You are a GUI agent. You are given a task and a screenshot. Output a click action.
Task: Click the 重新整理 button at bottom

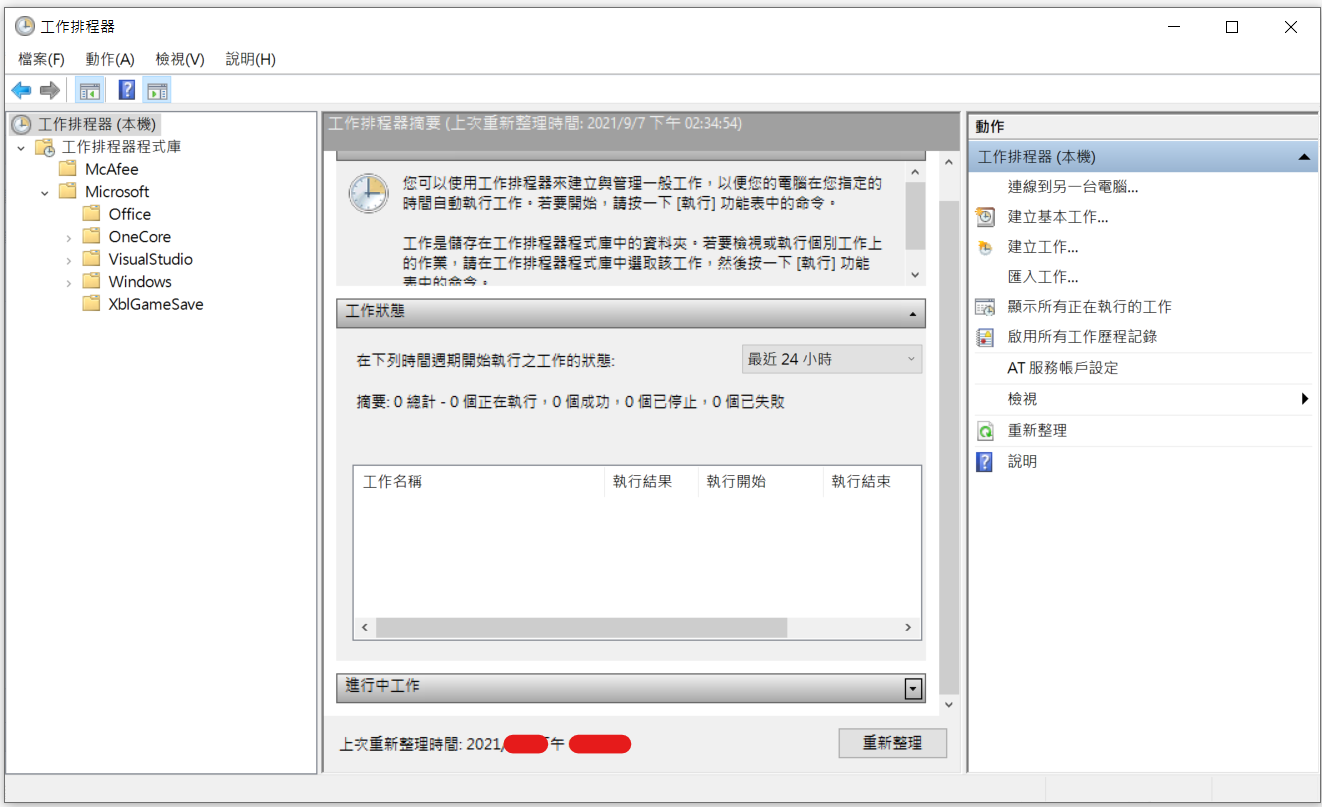[x=892, y=743]
